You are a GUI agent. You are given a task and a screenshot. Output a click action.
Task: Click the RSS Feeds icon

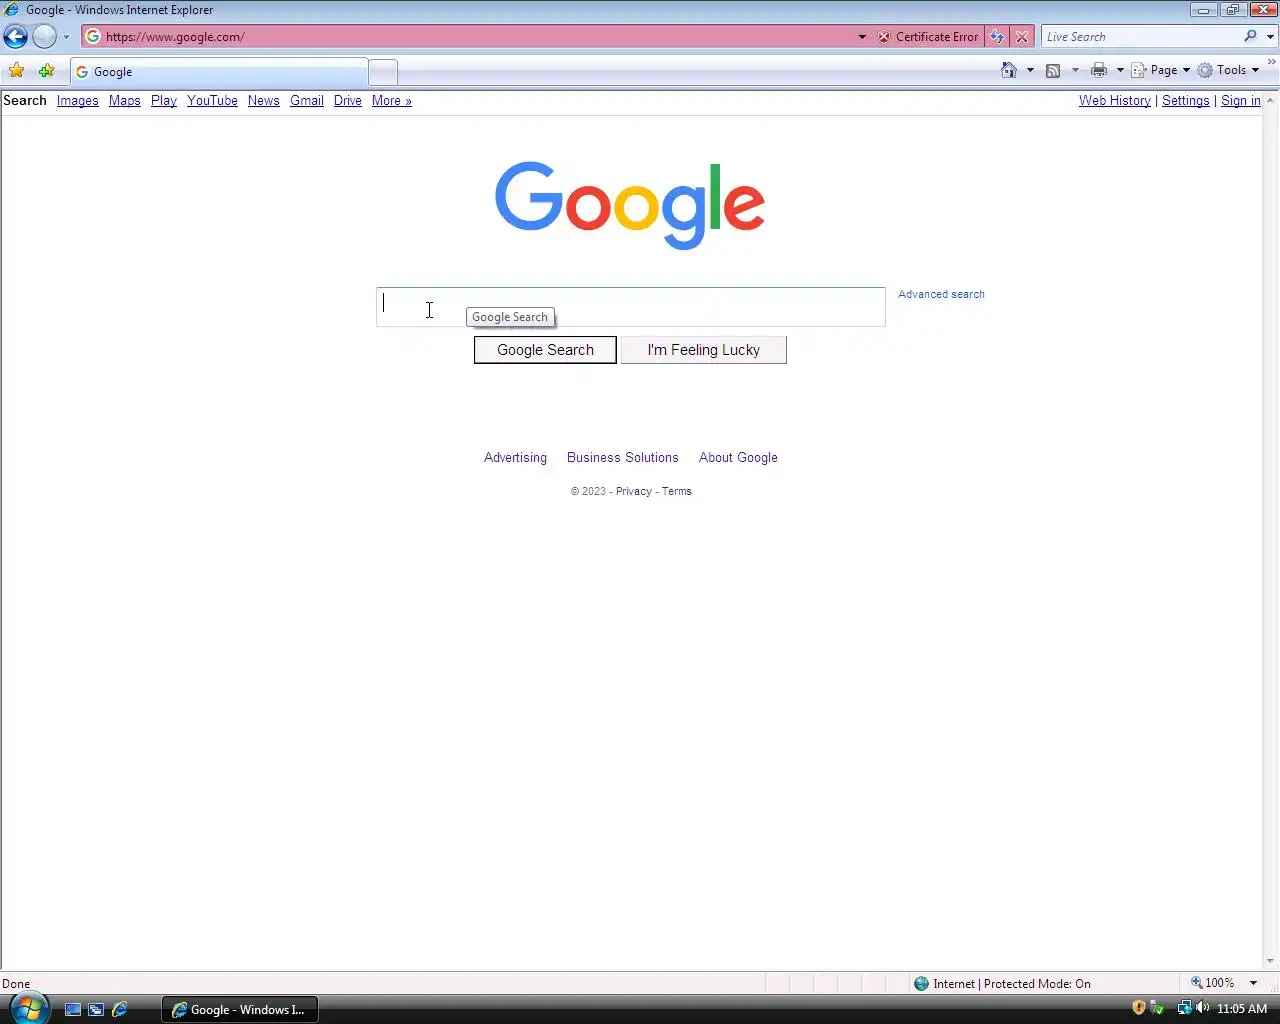1053,70
